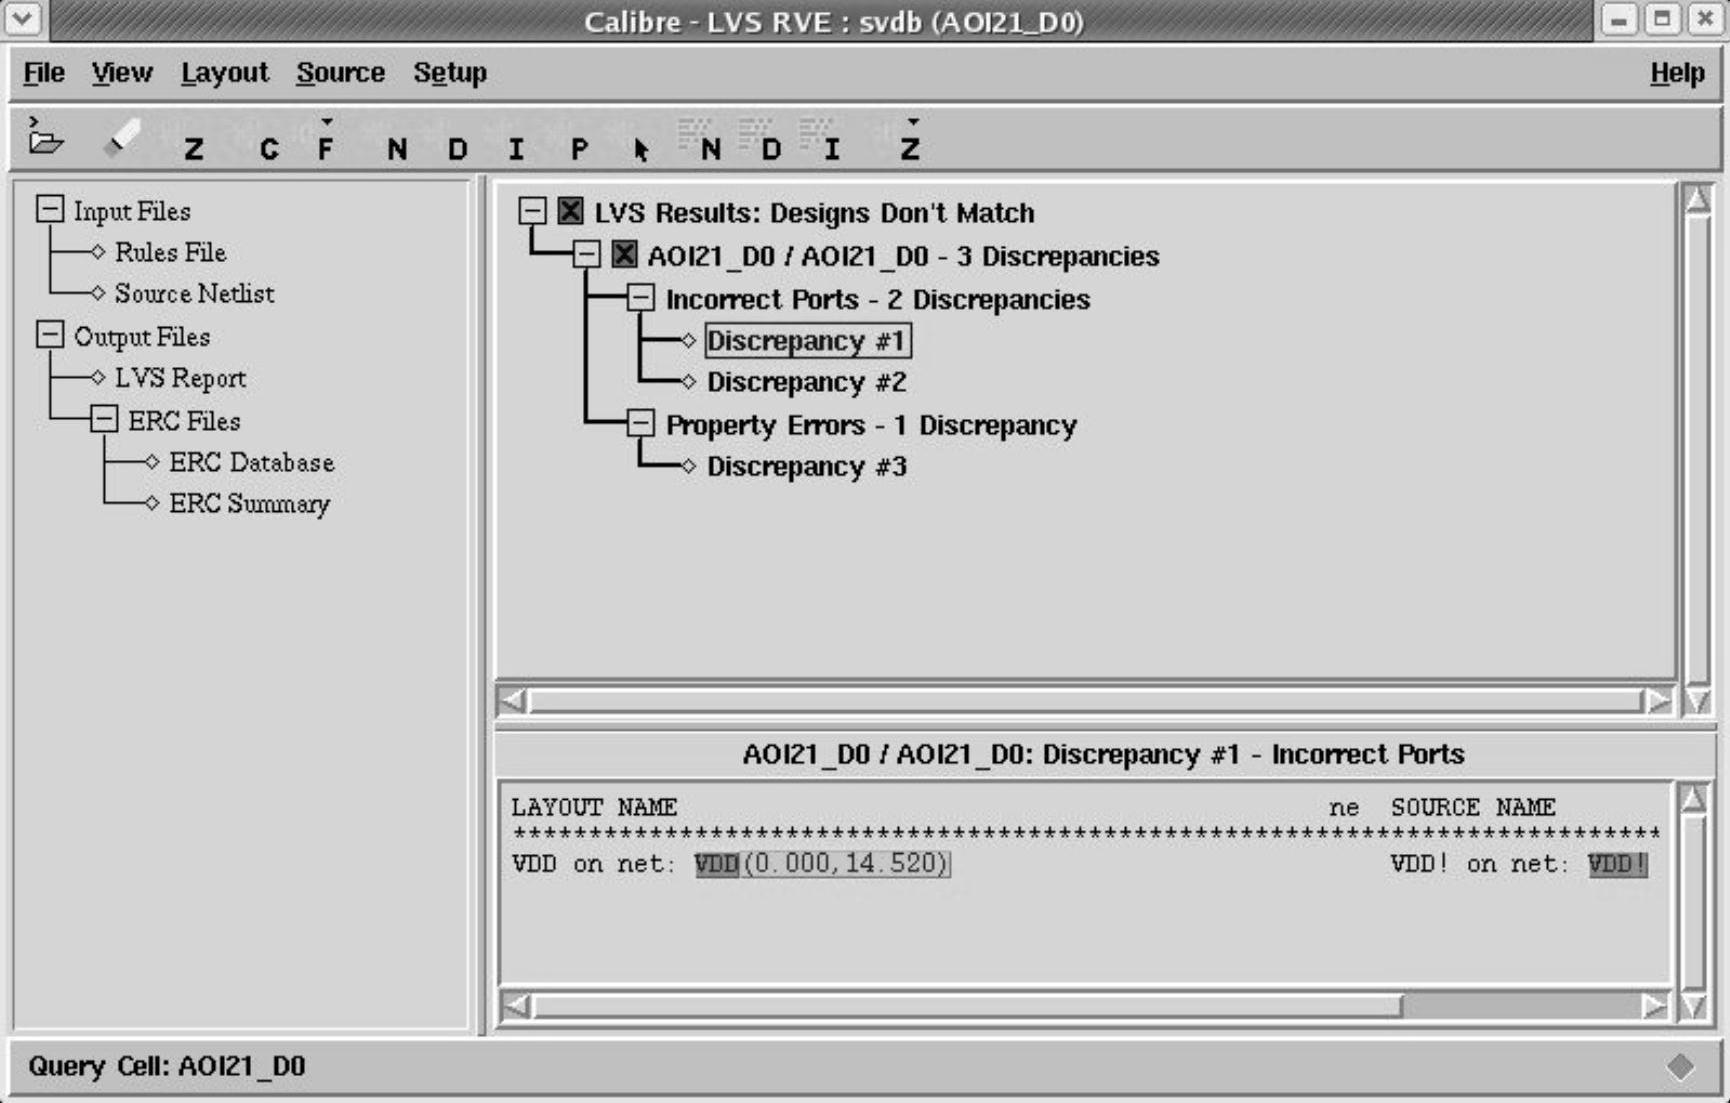Open the ERC Database entry

pos(251,462)
